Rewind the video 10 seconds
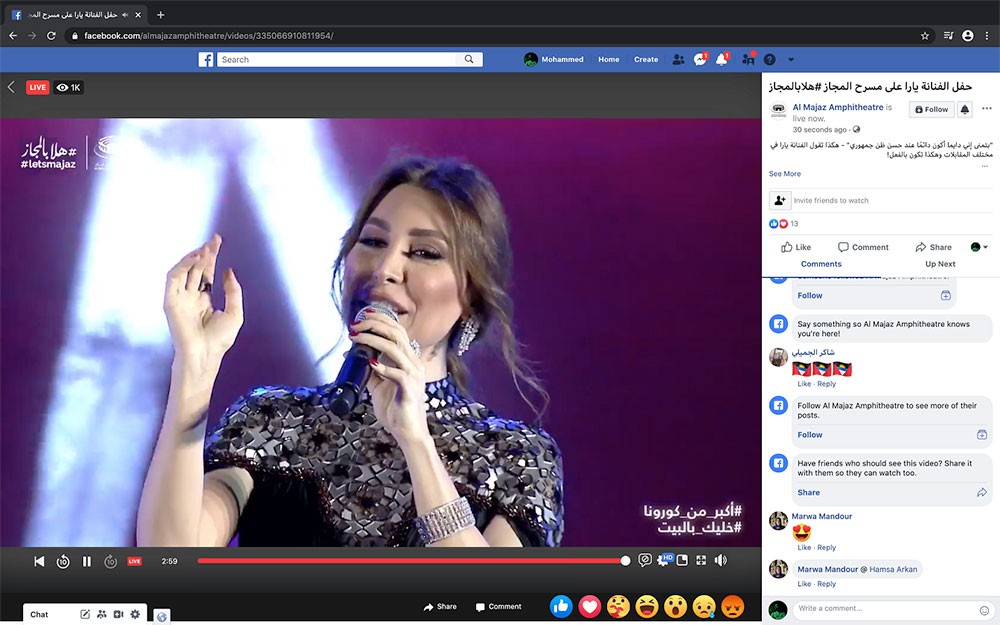The image size is (1000, 625). click(x=63, y=561)
